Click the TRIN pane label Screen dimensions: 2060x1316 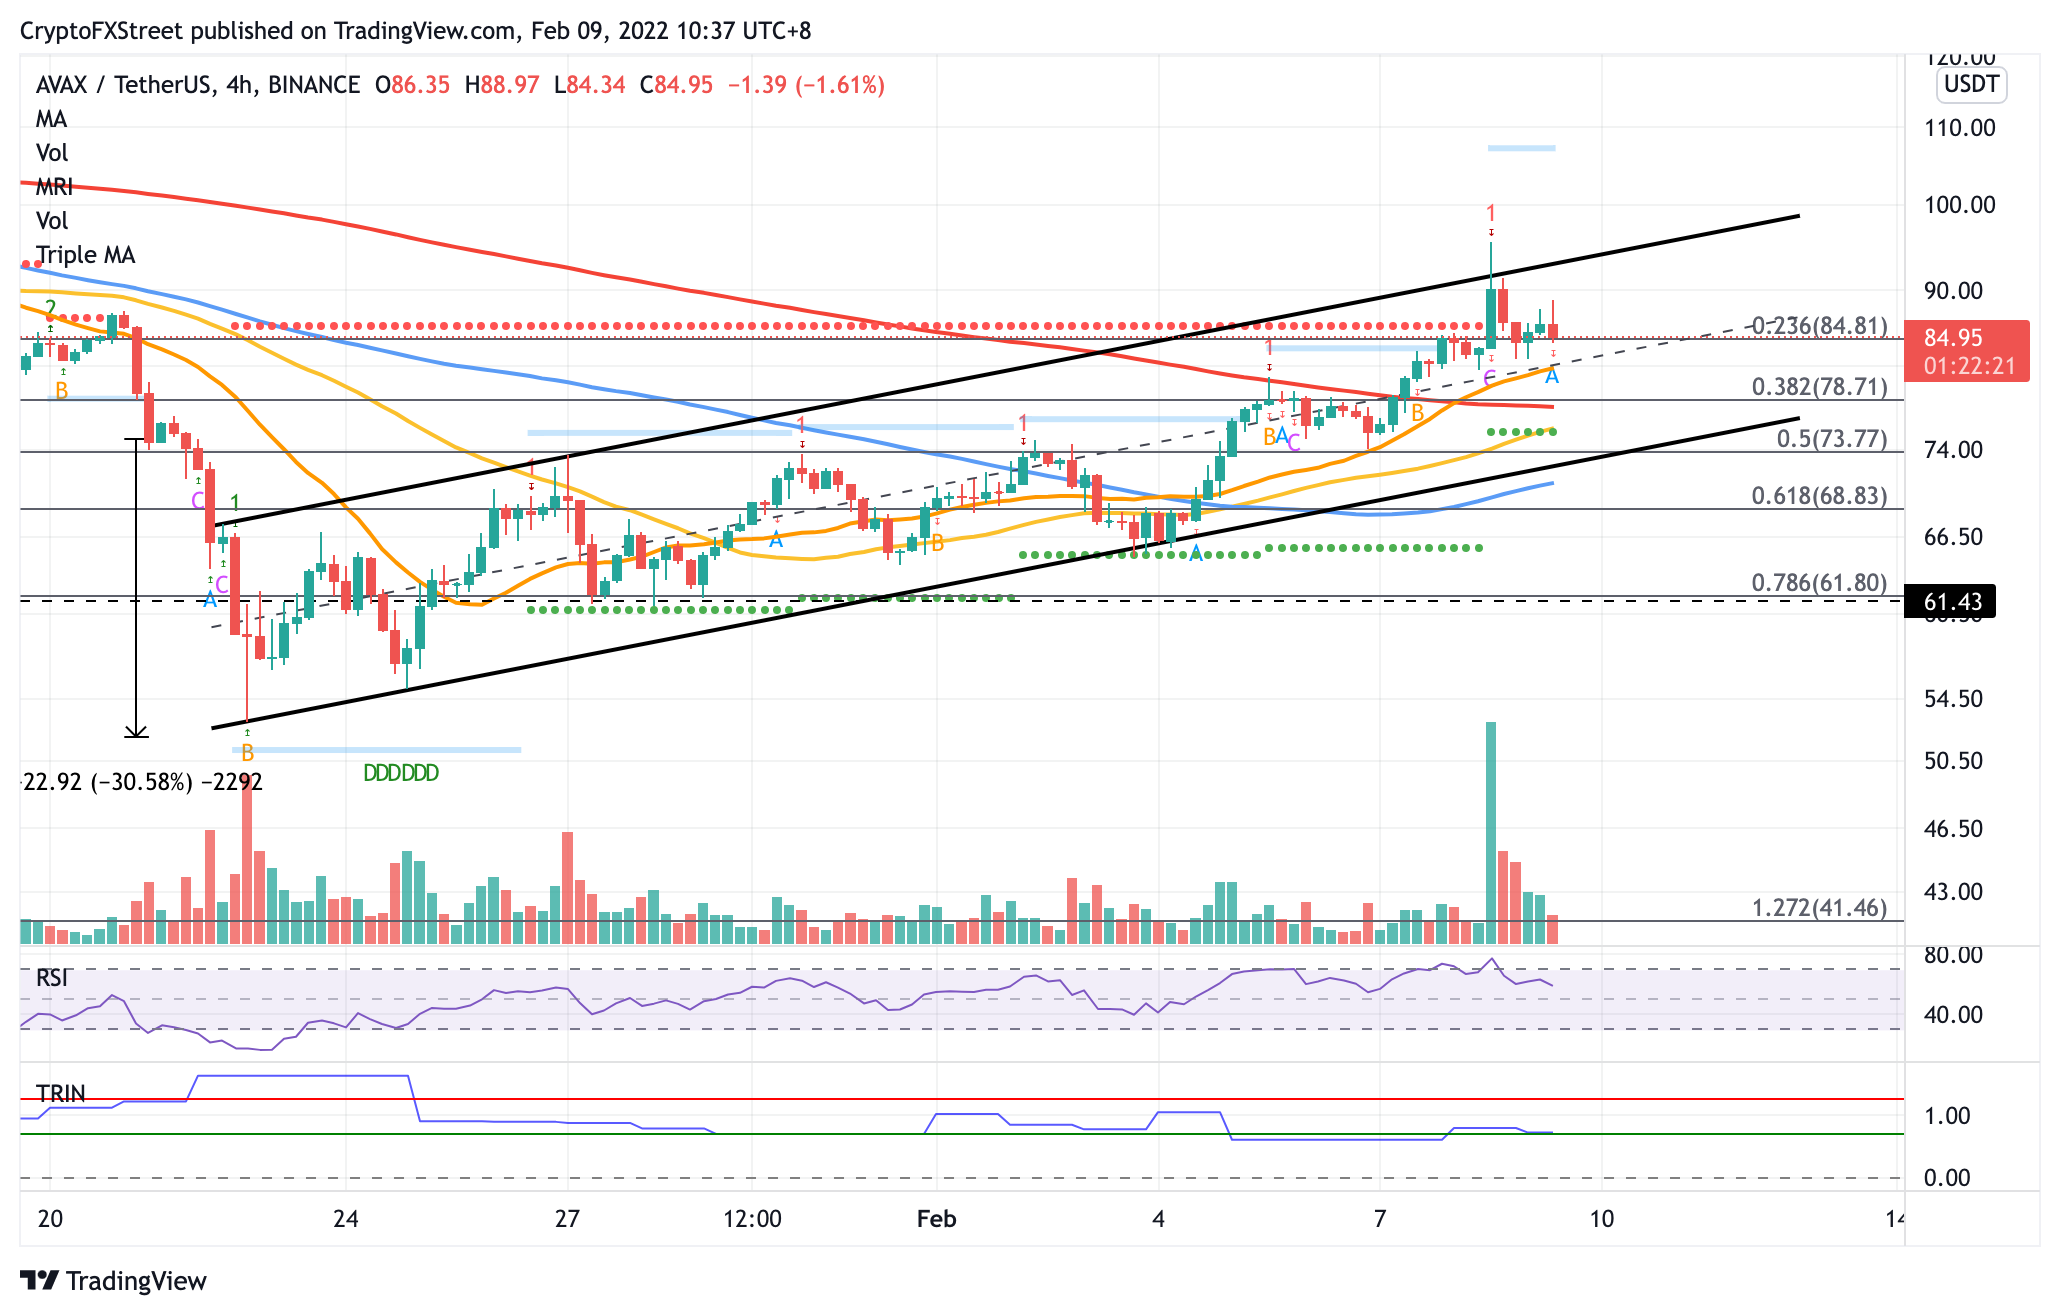[60, 1093]
